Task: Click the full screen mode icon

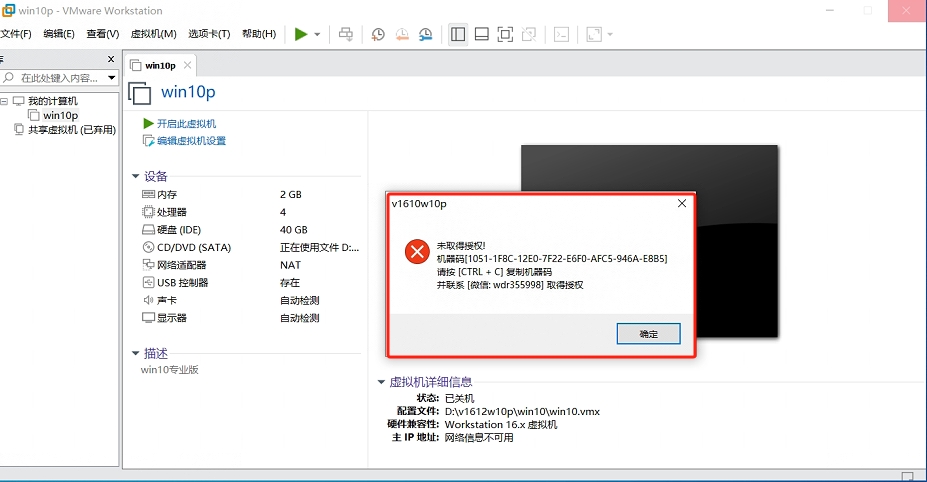Action: (x=505, y=34)
